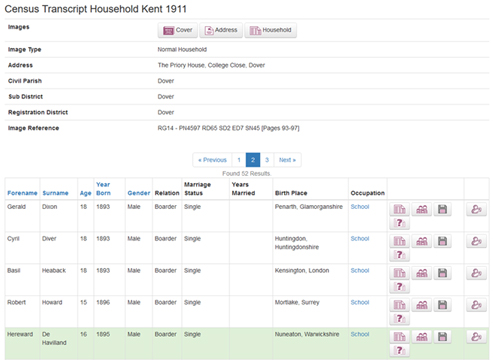
Task: Sort table by Forename column
Action: [x=22, y=193]
